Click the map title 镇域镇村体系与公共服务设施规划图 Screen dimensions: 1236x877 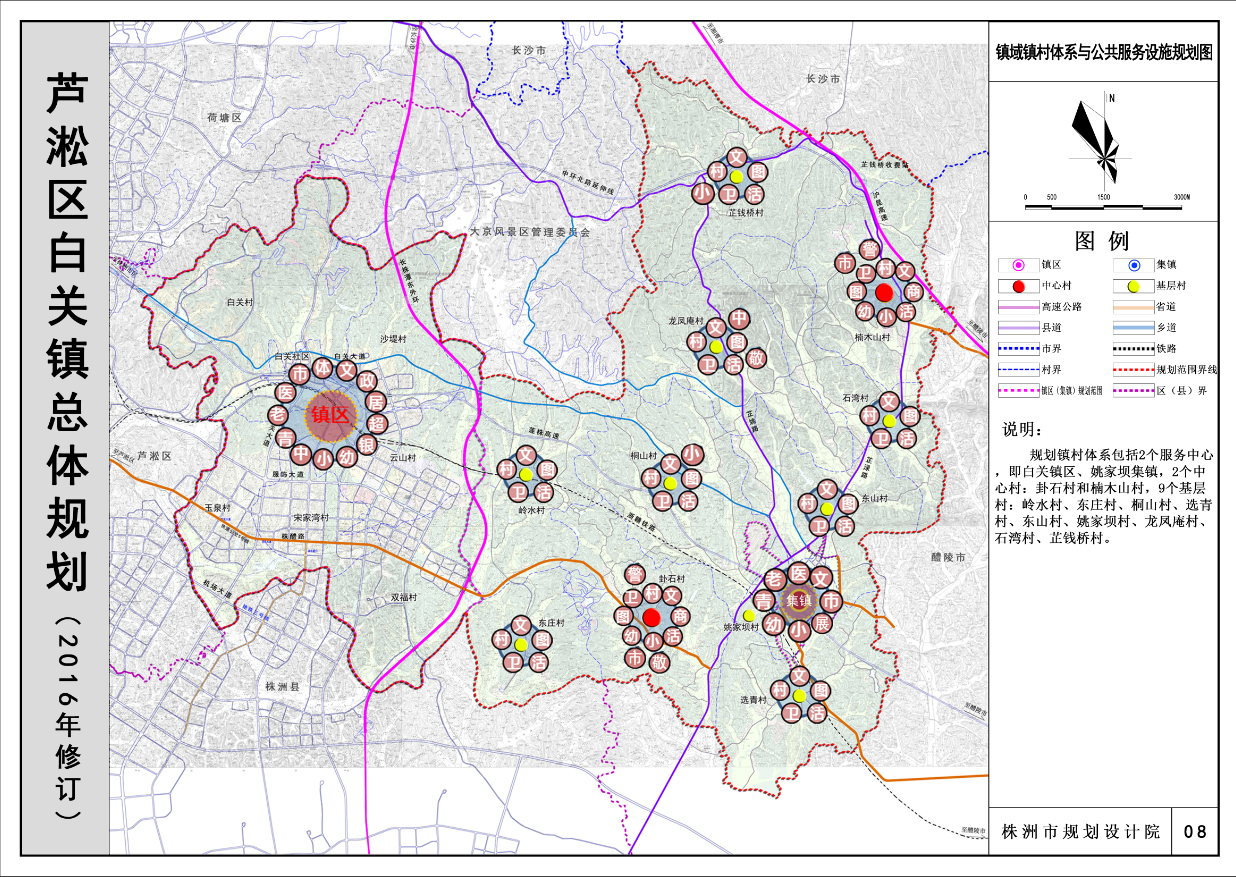pos(1102,54)
